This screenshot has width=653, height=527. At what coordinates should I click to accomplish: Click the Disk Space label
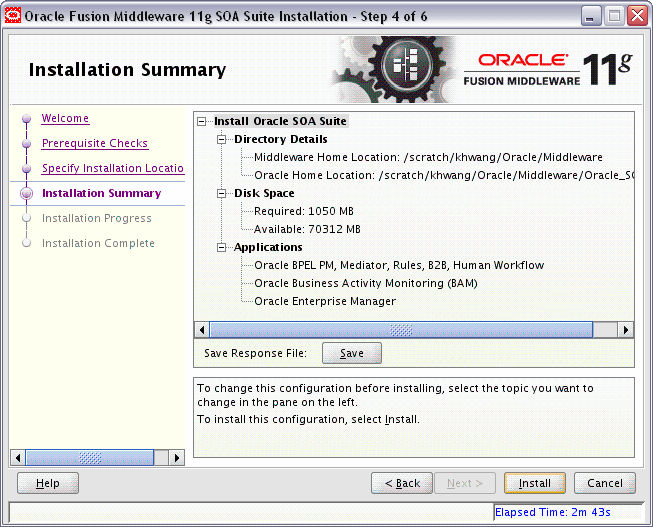pyautogui.click(x=264, y=194)
